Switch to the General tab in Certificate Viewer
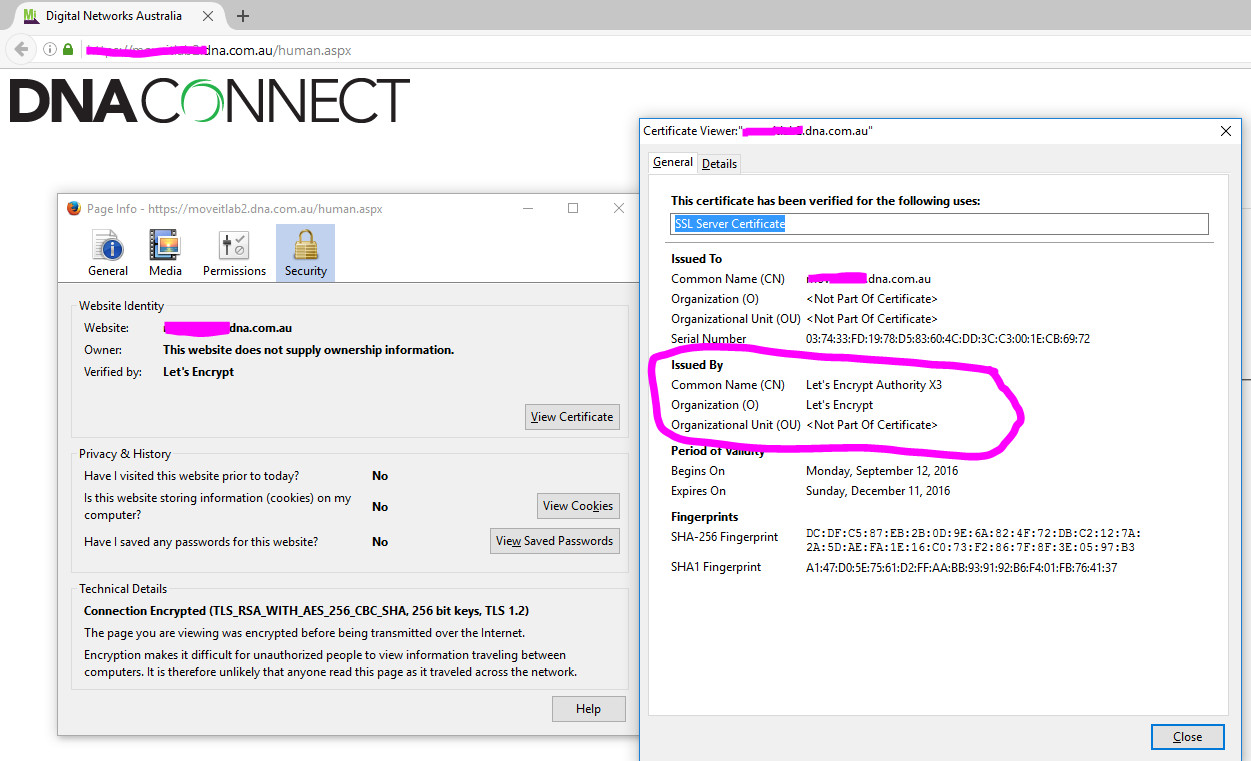The image size is (1251, 761). pyautogui.click(x=673, y=162)
